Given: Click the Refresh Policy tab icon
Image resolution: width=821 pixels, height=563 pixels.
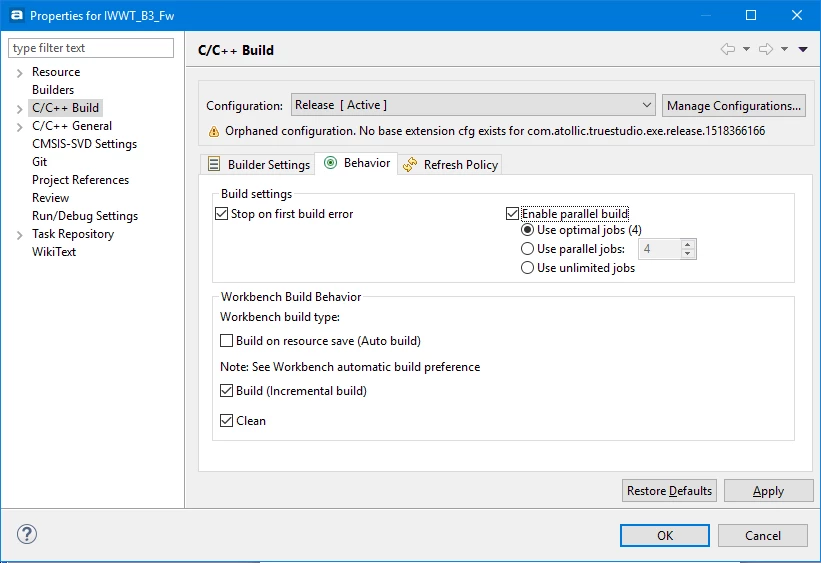Looking at the screenshot, I should [x=410, y=164].
